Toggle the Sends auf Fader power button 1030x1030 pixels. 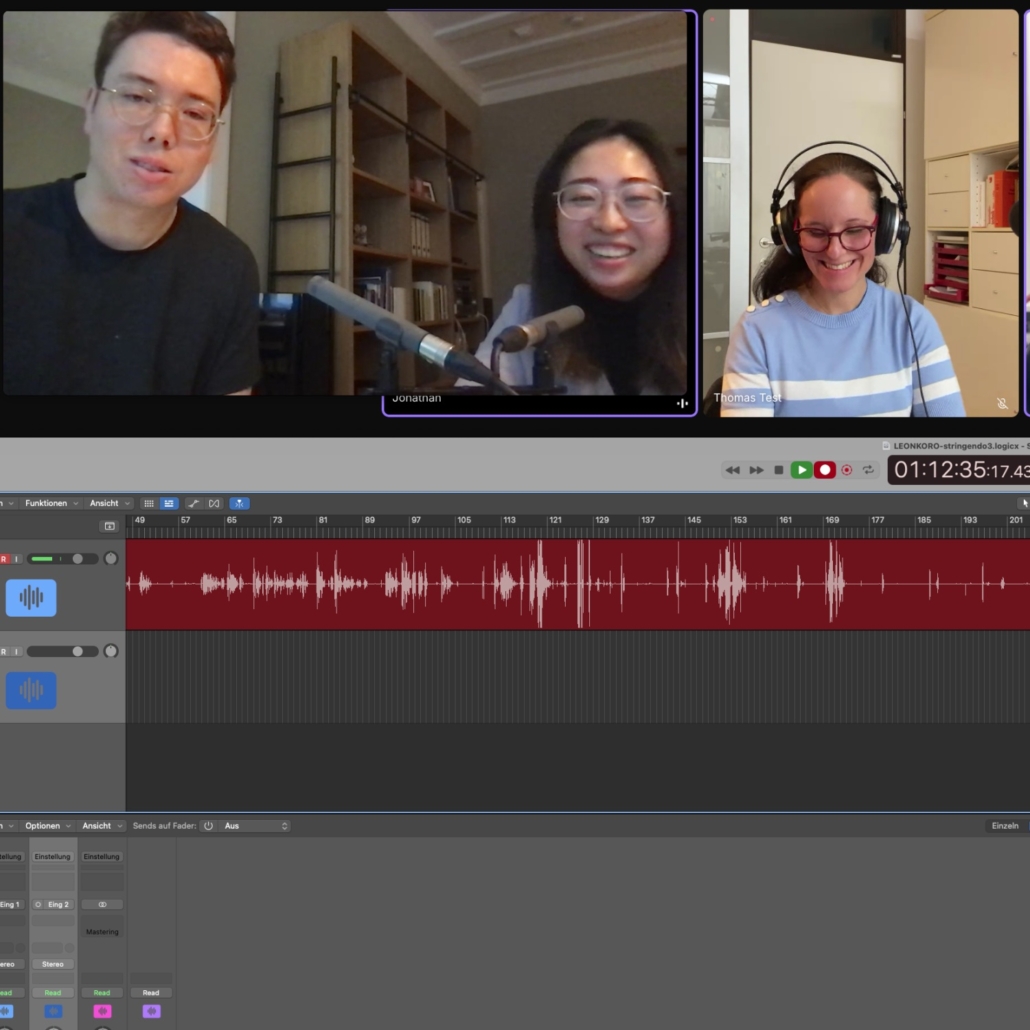point(208,826)
